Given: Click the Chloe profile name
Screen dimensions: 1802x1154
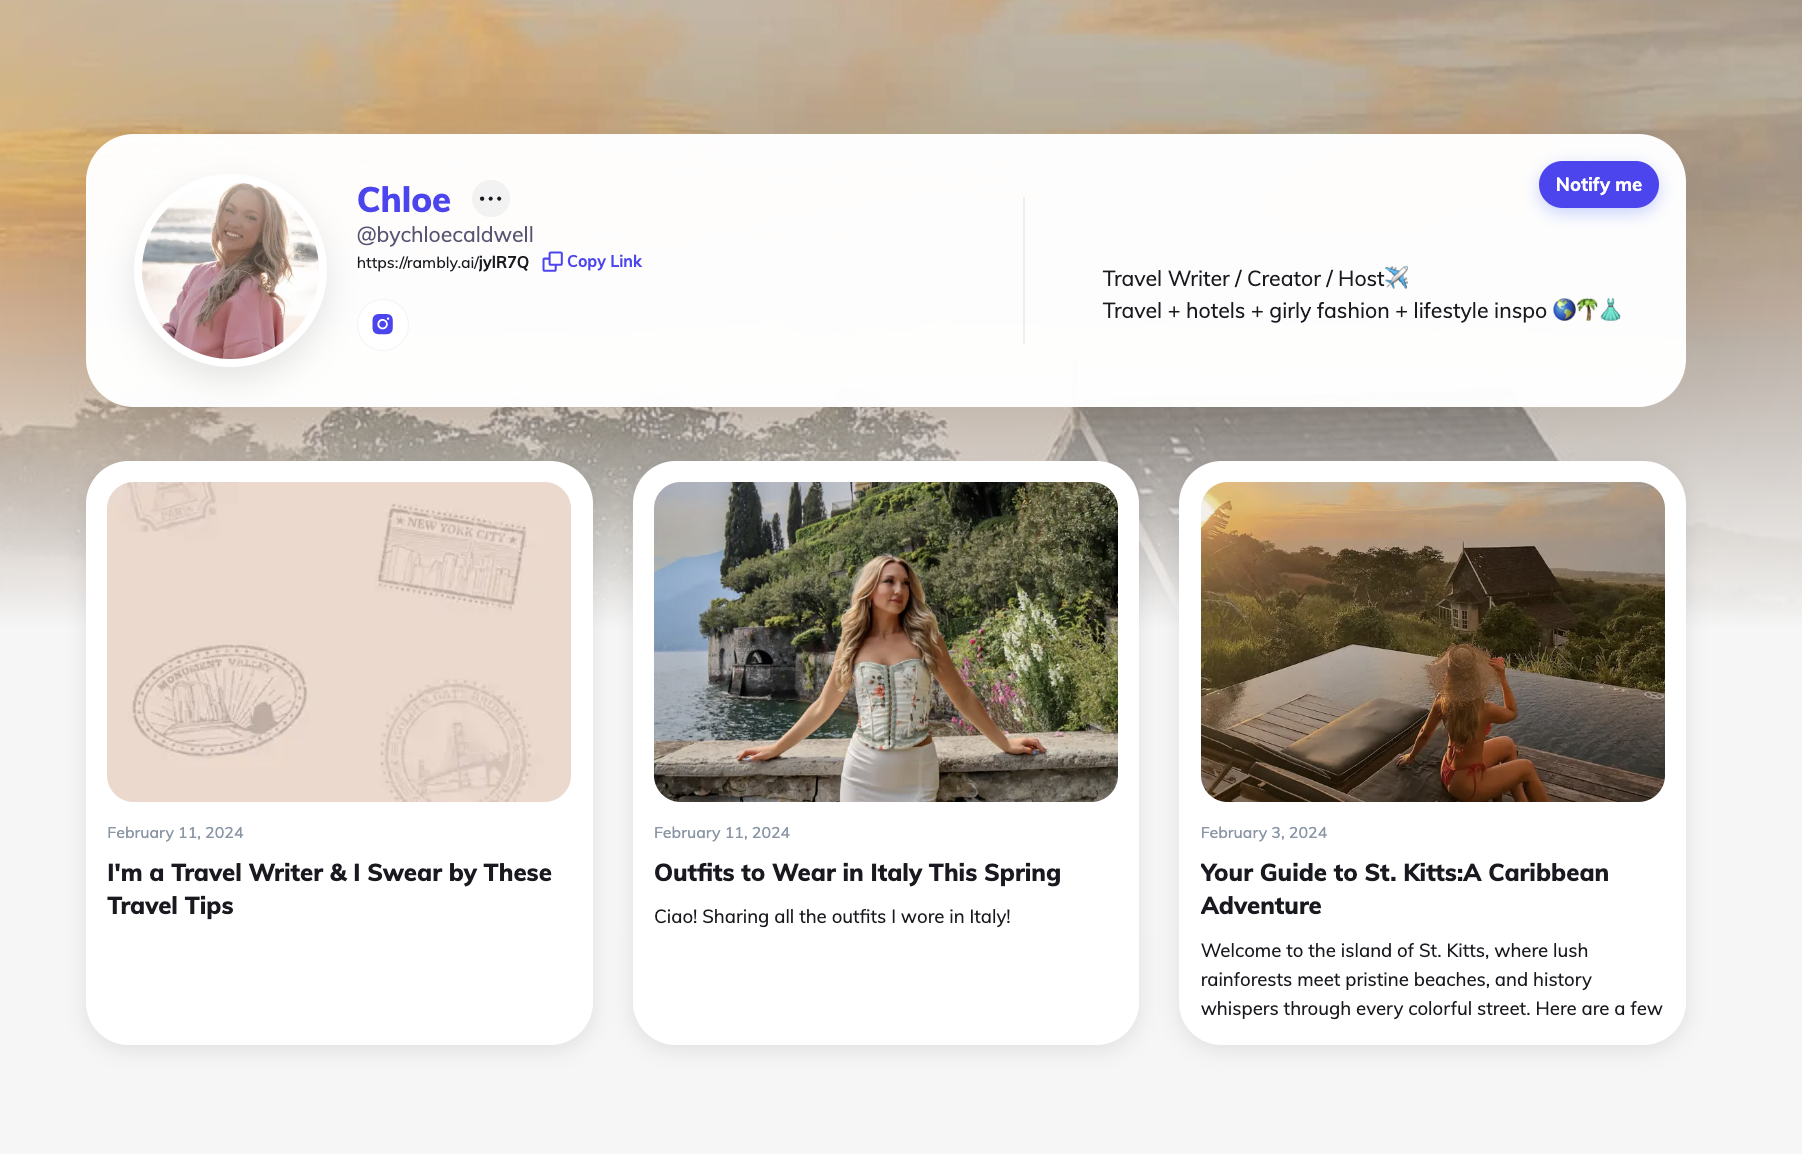Looking at the screenshot, I should pyautogui.click(x=404, y=200).
